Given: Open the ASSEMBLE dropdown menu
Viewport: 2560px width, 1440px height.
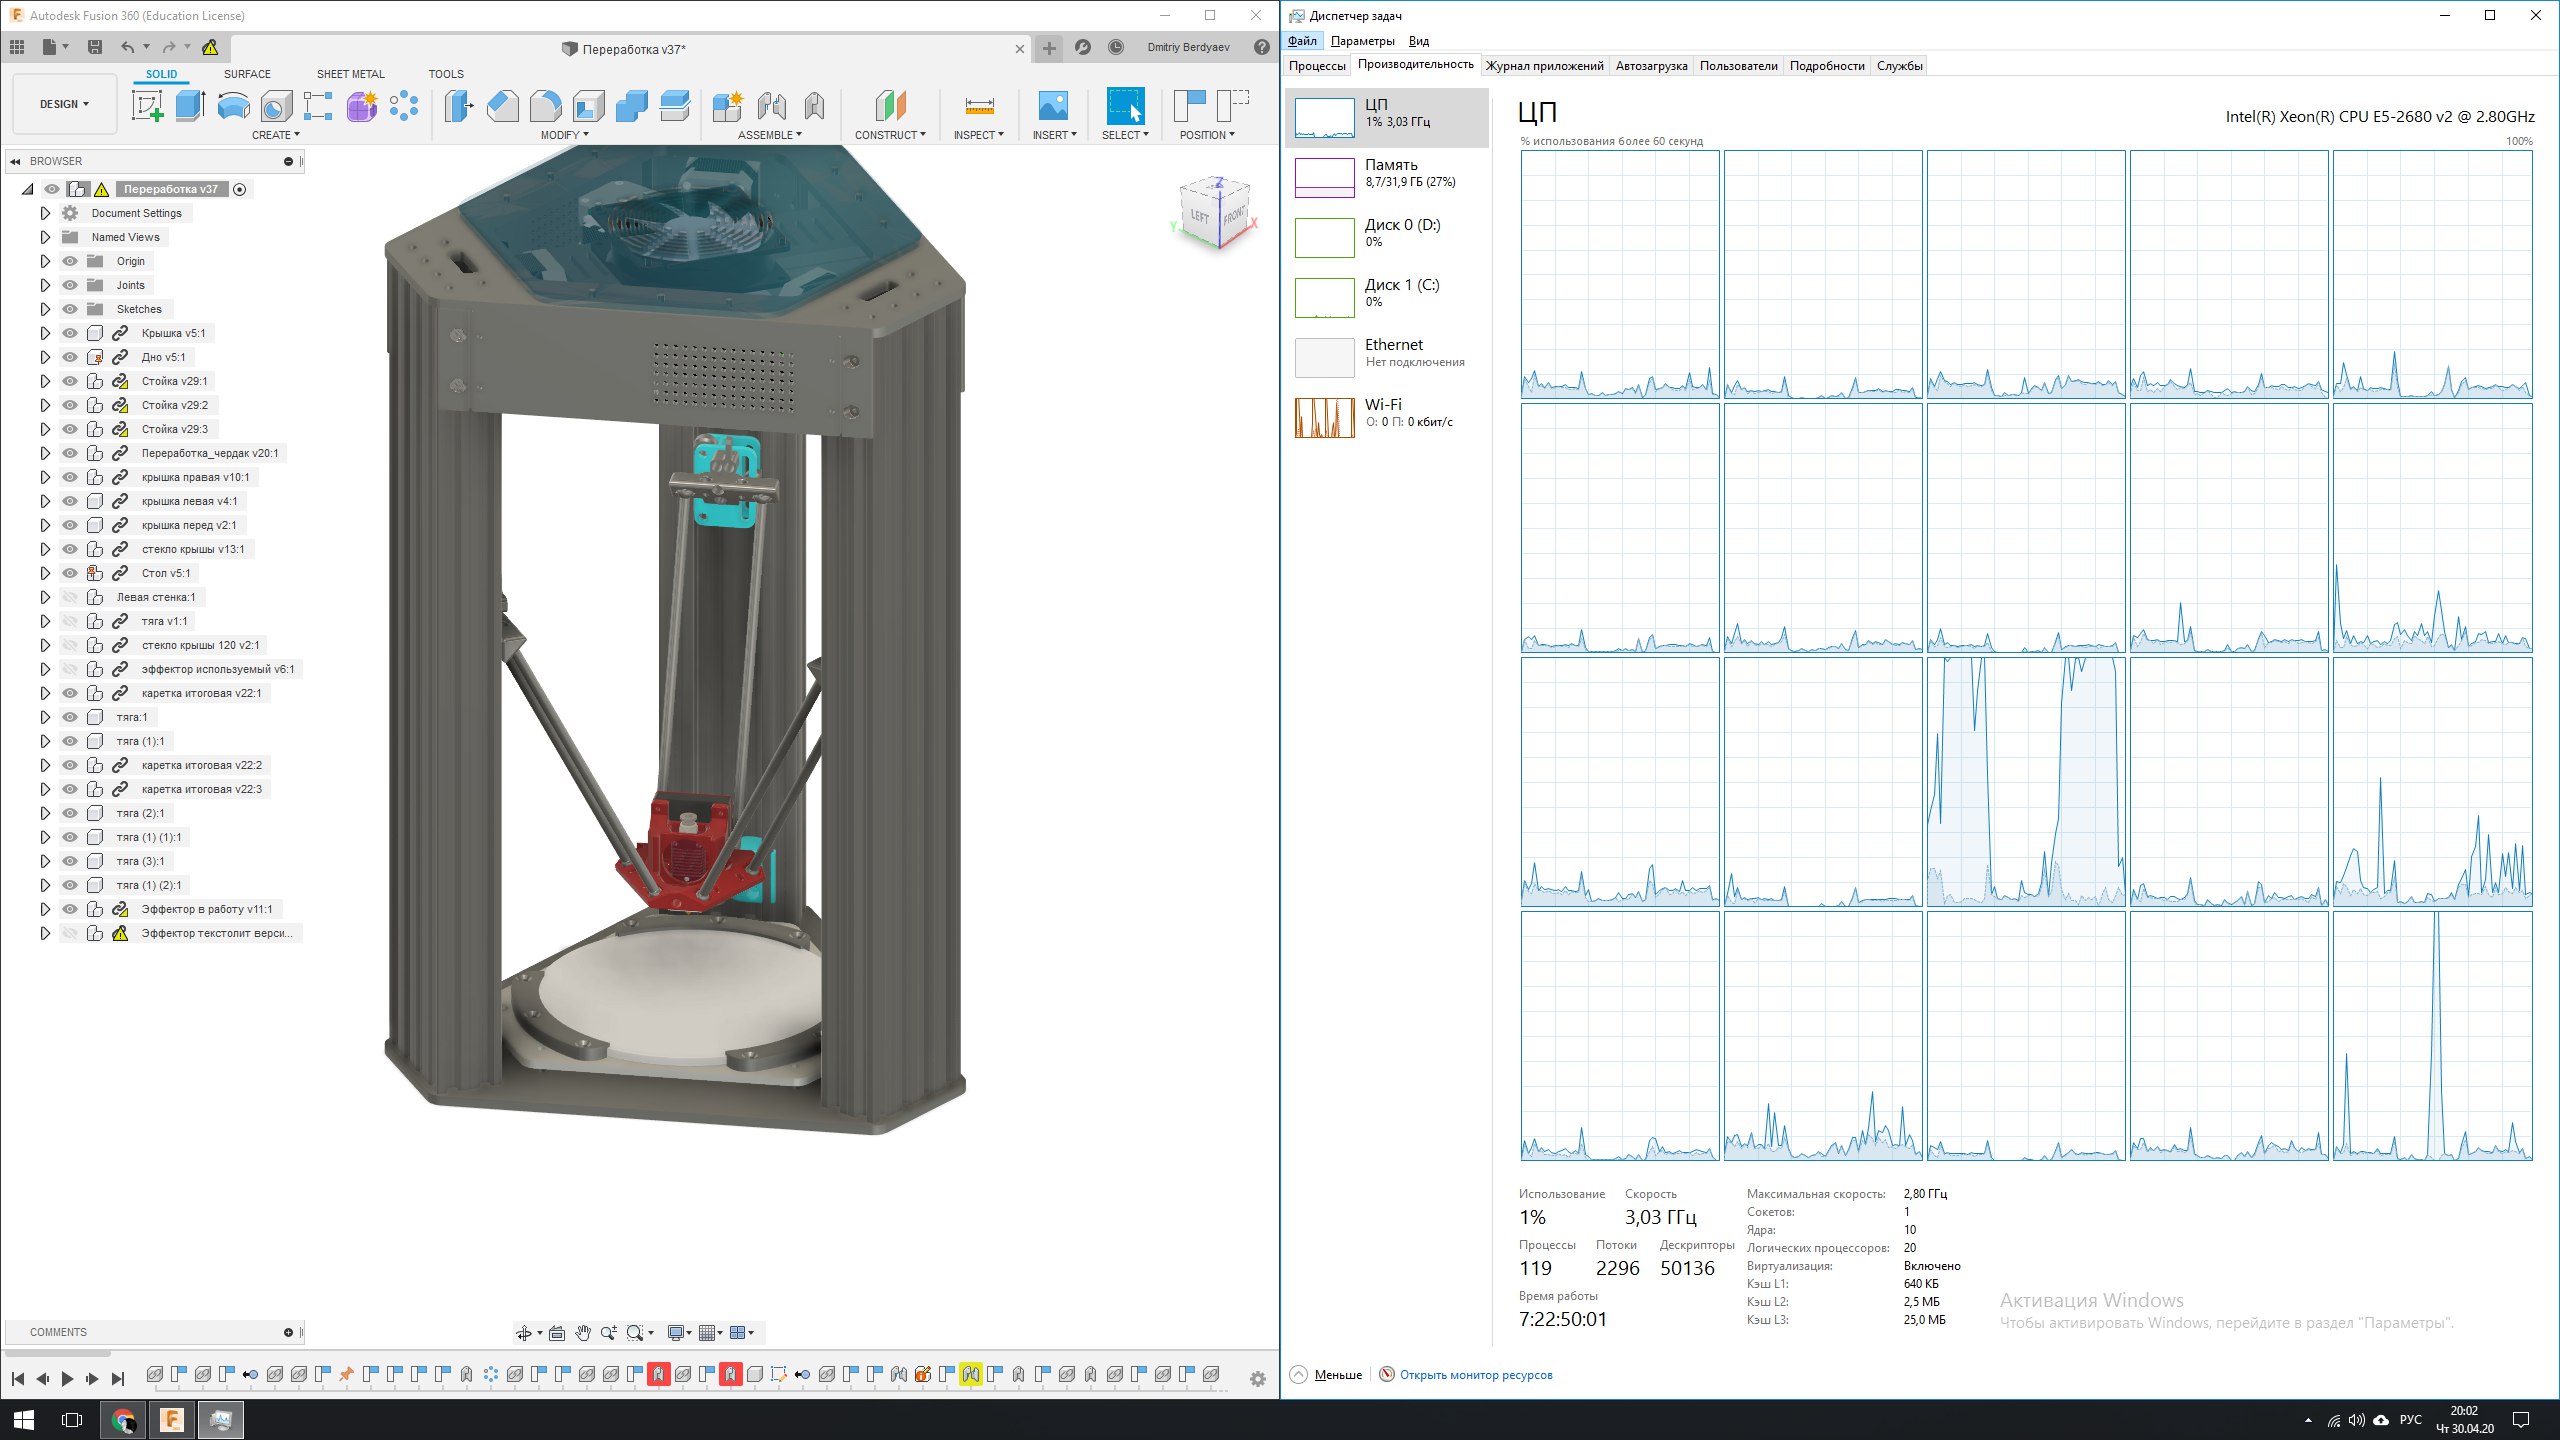Looking at the screenshot, I should tap(770, 135).
